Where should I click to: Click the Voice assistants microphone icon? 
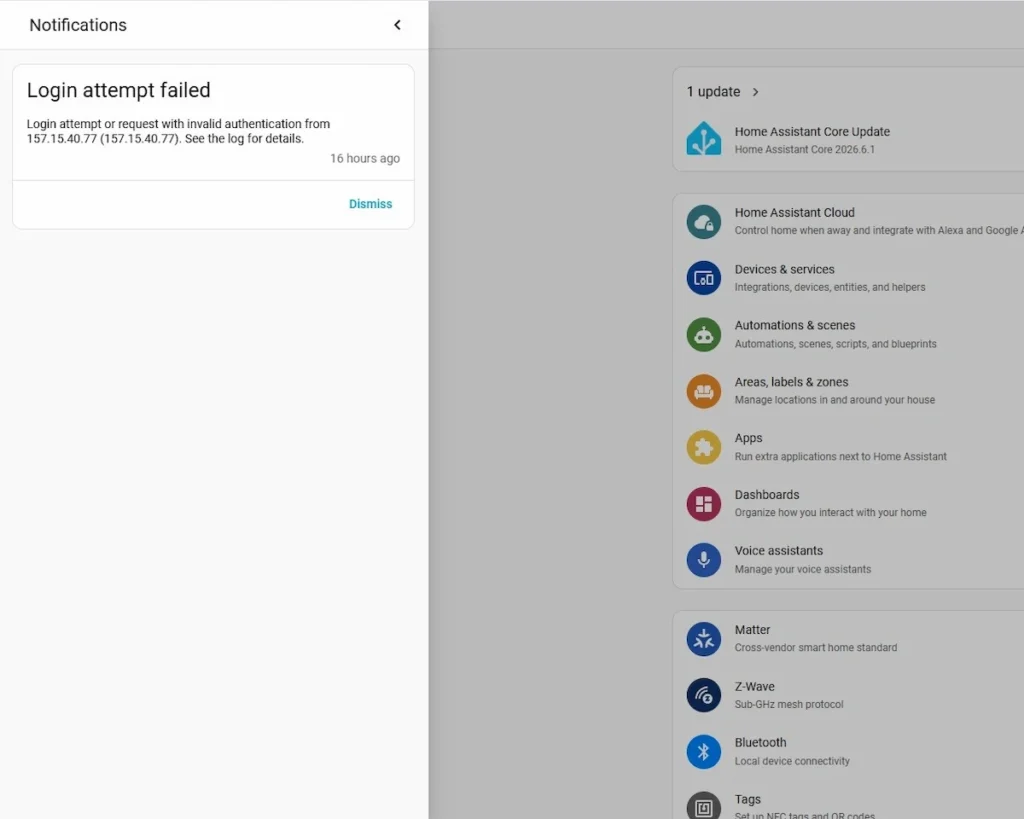coord(703,560)
